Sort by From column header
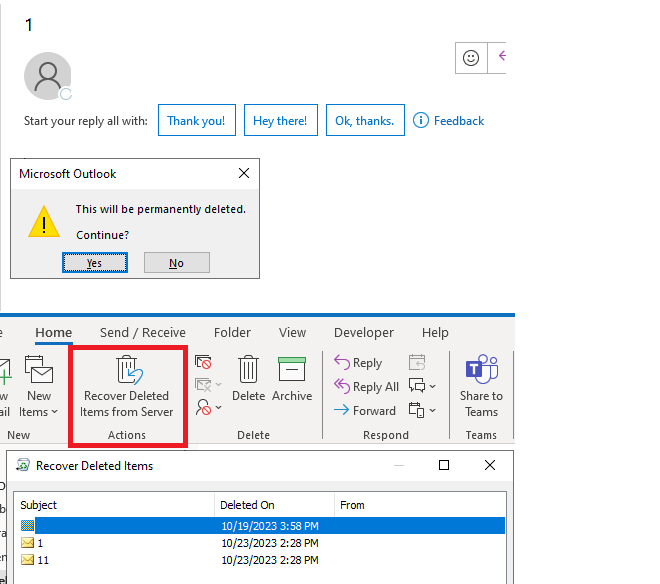This screenshot has height=584, width=660. [420, 505]
